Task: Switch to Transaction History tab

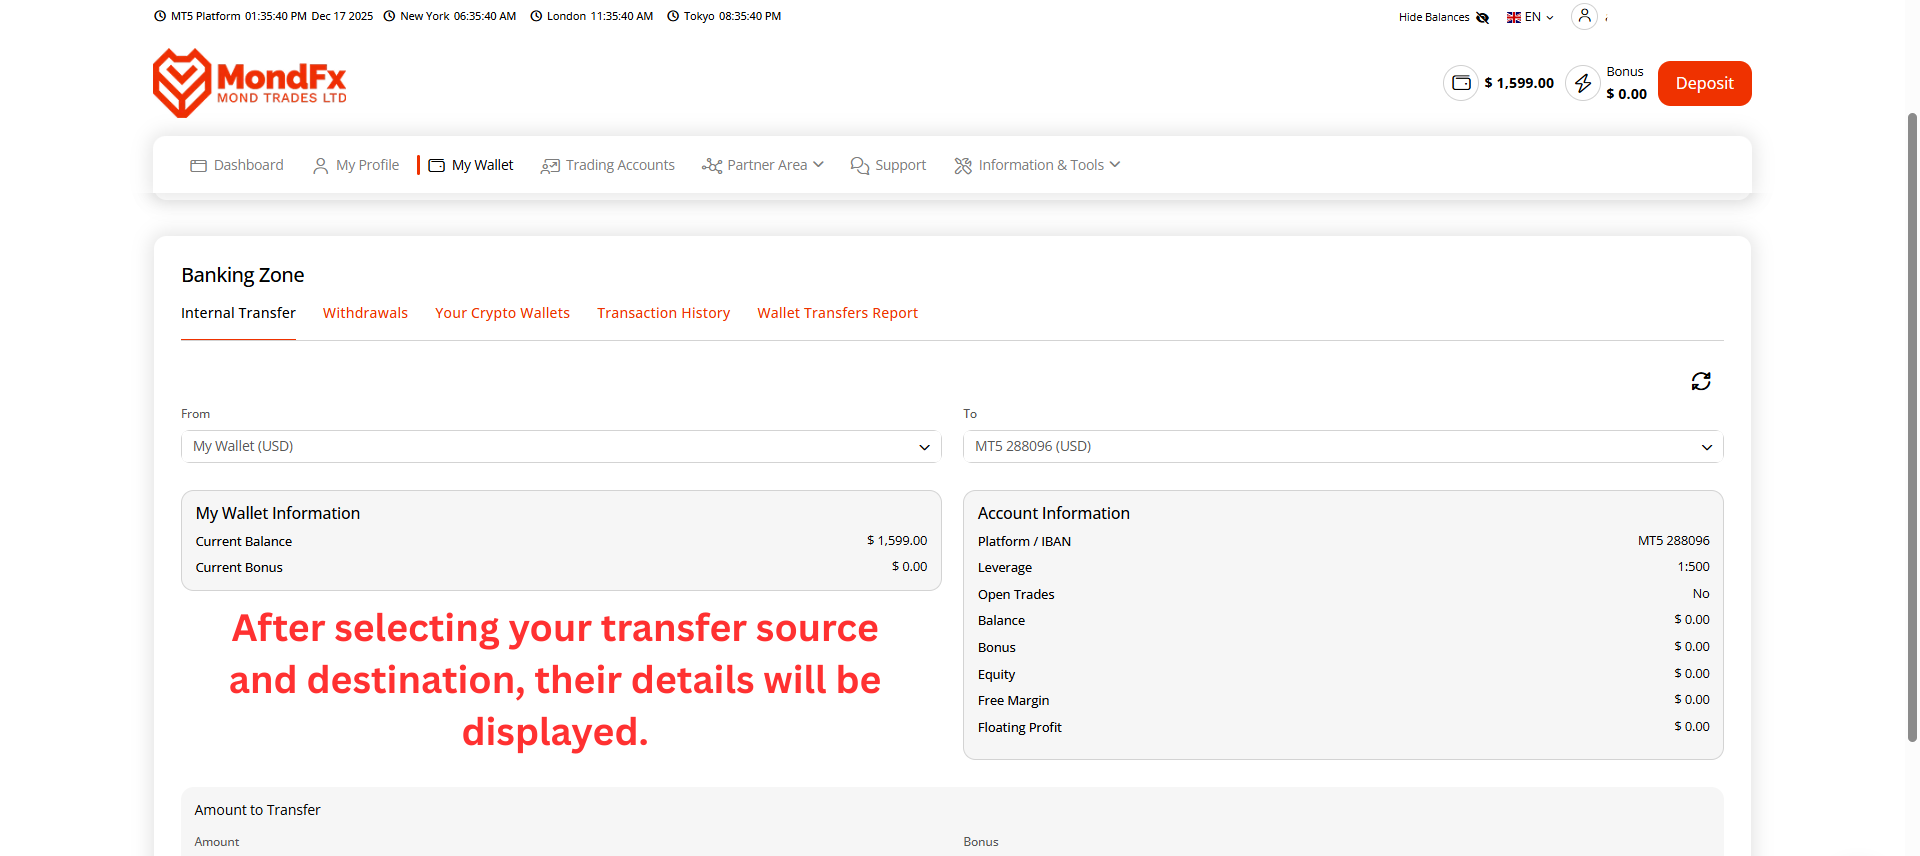Action: click(663, 313)
